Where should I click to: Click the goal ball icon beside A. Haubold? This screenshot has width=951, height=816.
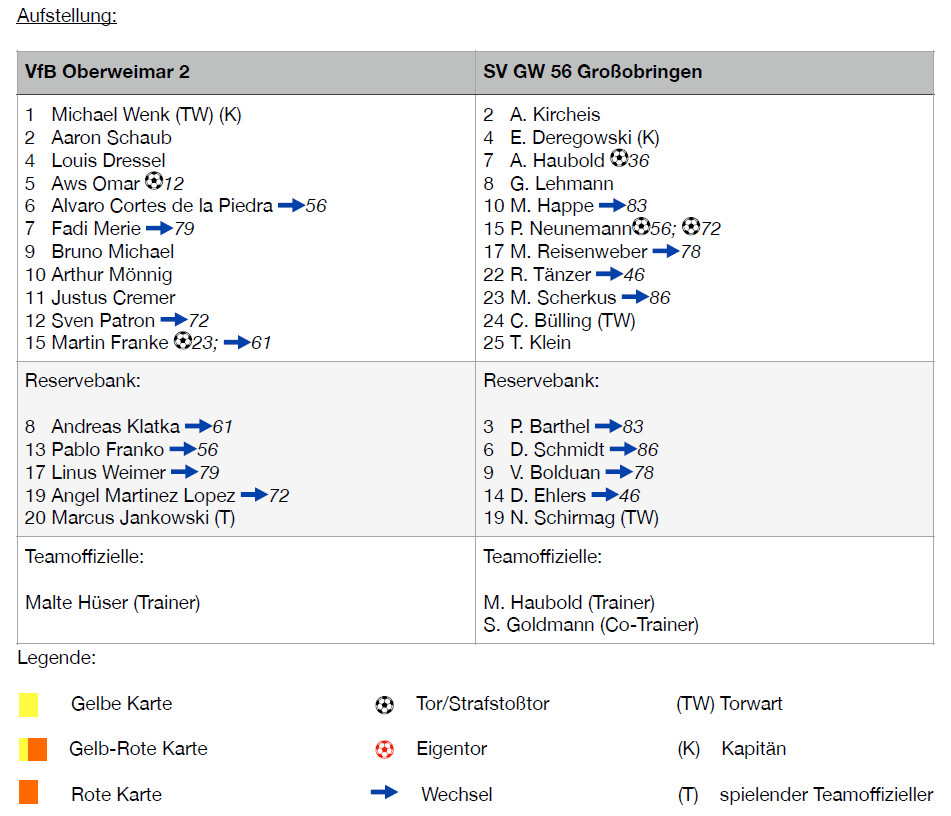[619, 158]
